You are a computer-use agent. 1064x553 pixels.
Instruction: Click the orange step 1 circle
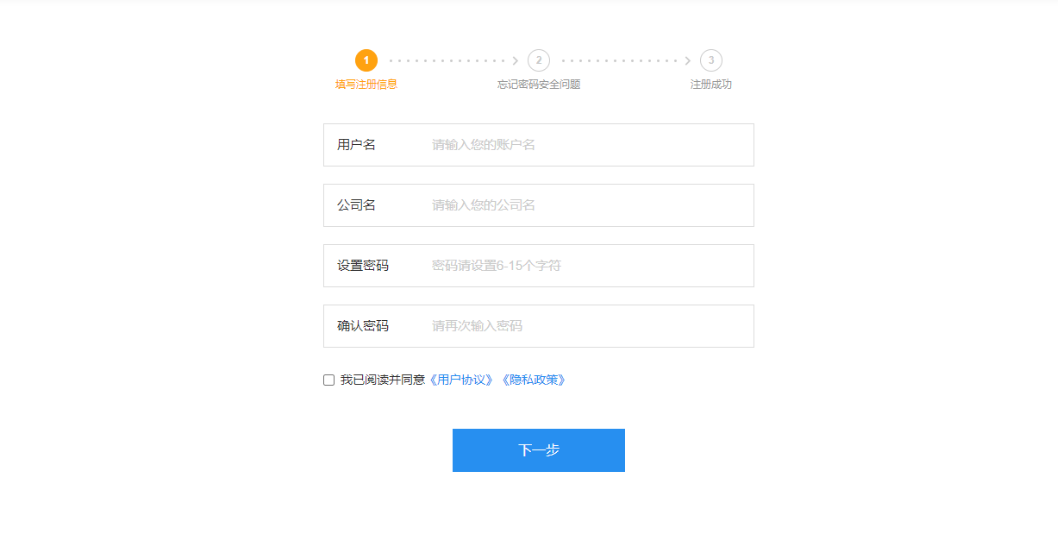tap(366, 60)
